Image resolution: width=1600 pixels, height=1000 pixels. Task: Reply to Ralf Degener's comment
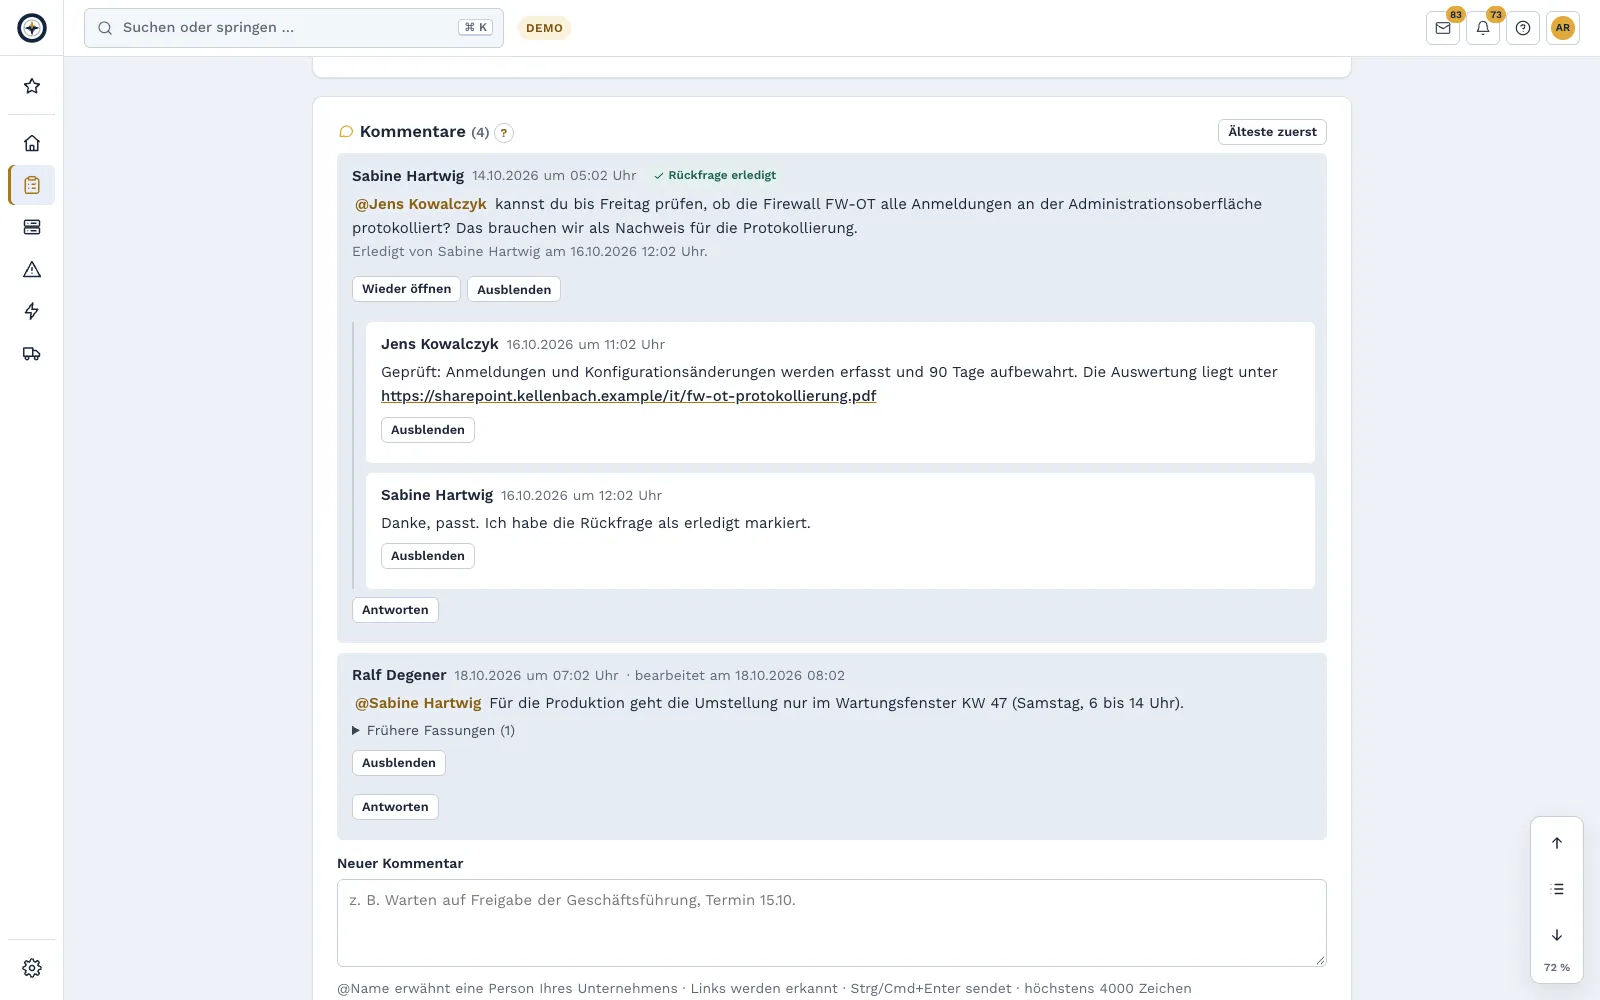[x=395, y=807]
